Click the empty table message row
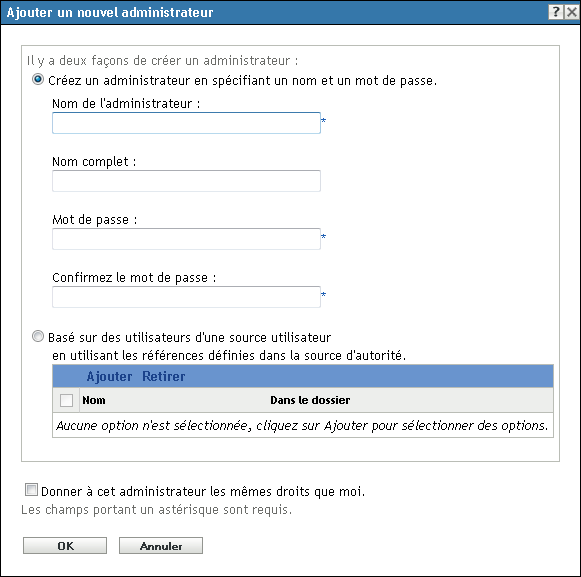 tap(303, 425)
